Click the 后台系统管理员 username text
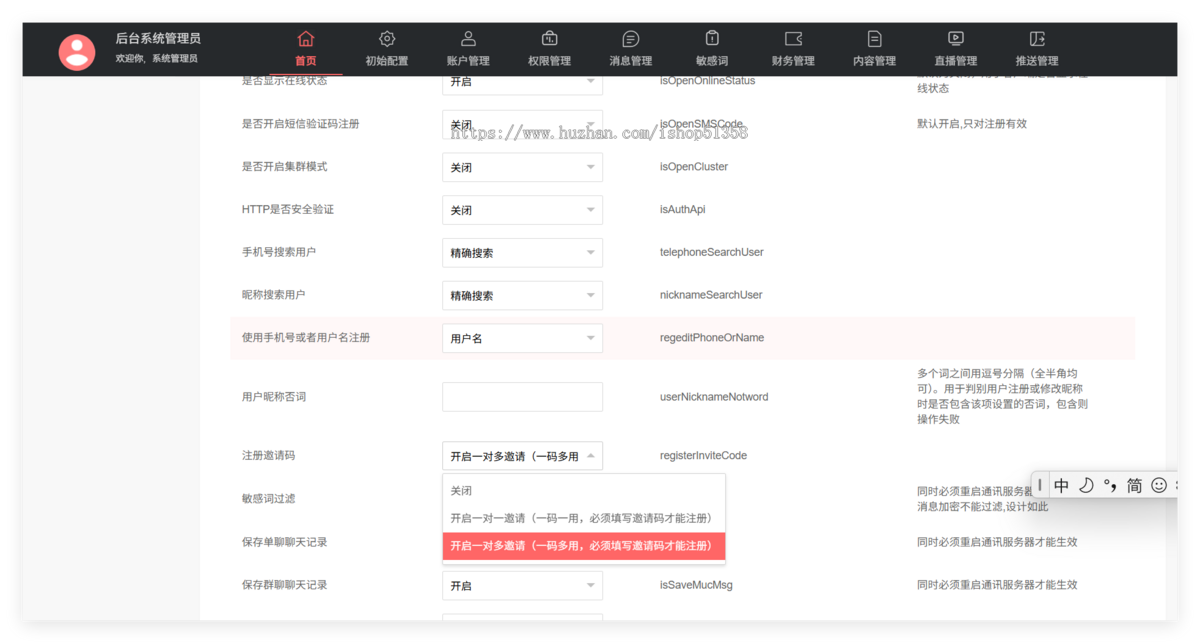Image resolution: width=1200 pixels, height=643 pixels. click(x=158, y=38)
